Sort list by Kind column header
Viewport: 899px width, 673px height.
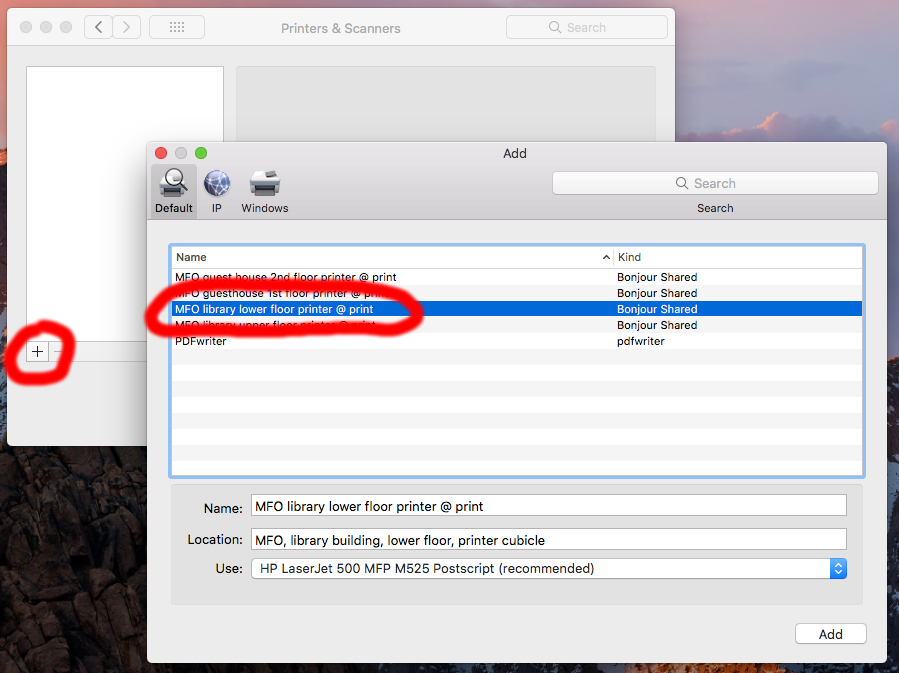tap(738, 257)
